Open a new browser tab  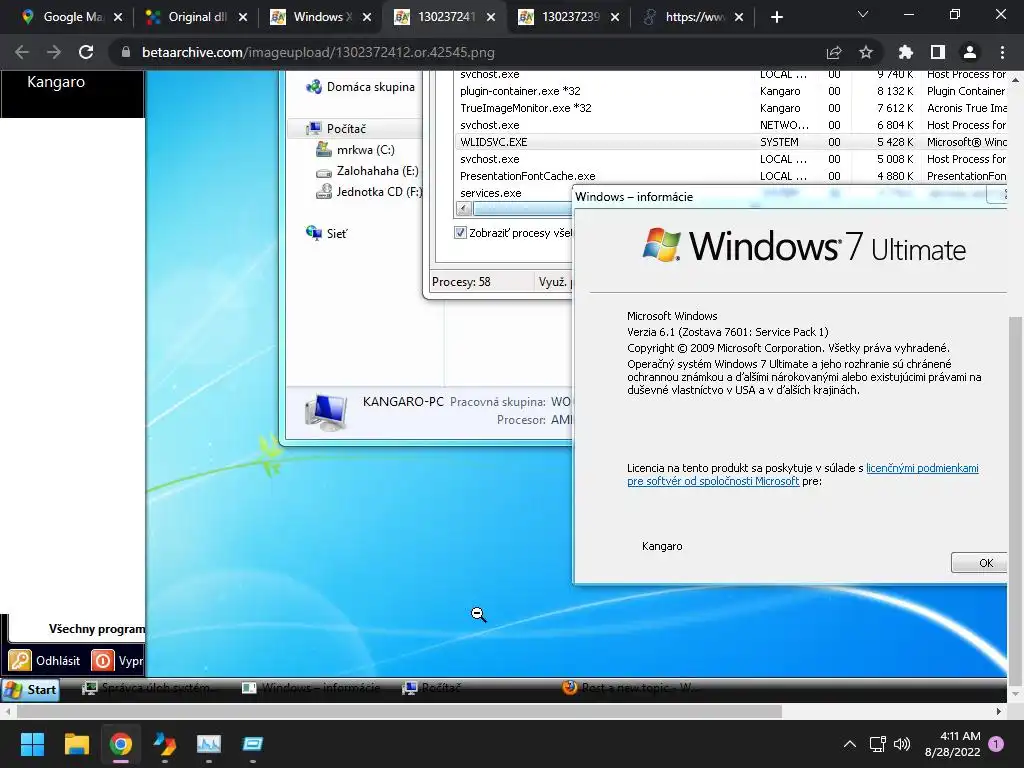click(776, 17)
